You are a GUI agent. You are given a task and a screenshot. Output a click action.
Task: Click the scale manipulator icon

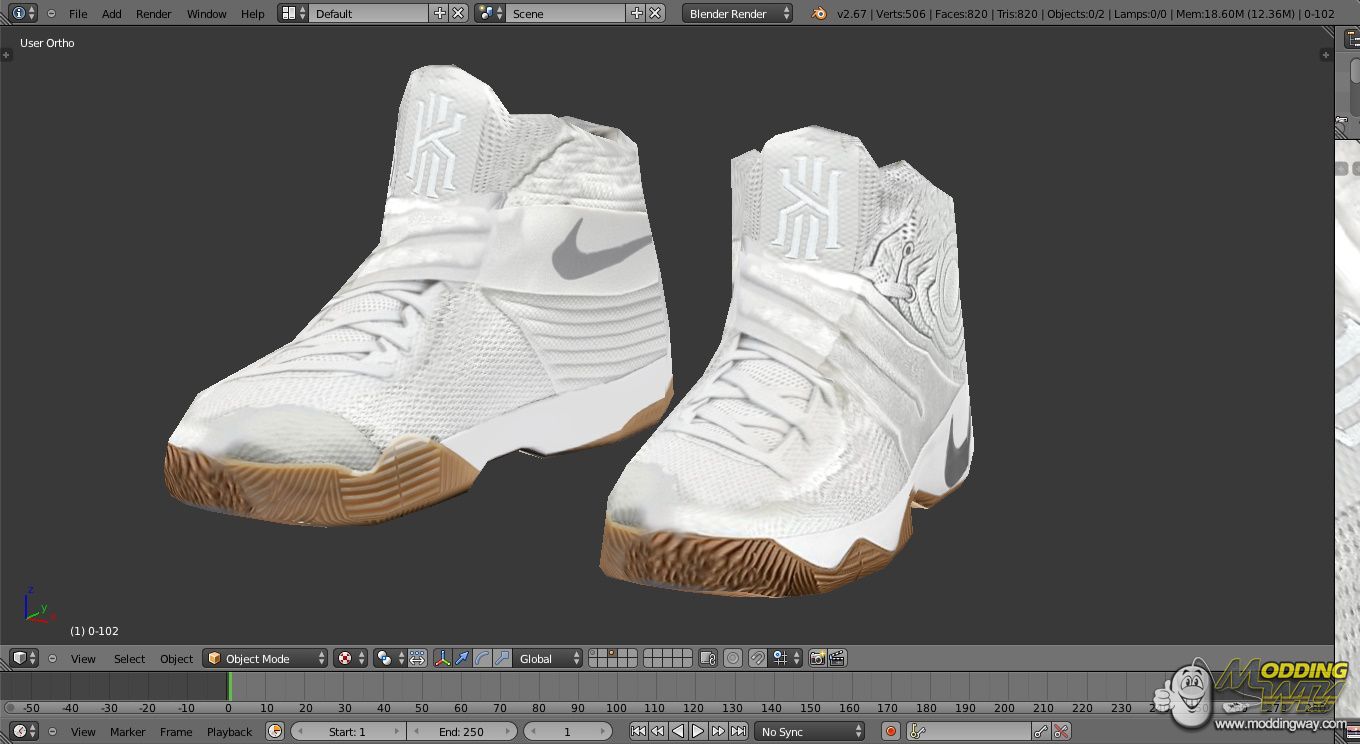[502, 658]
